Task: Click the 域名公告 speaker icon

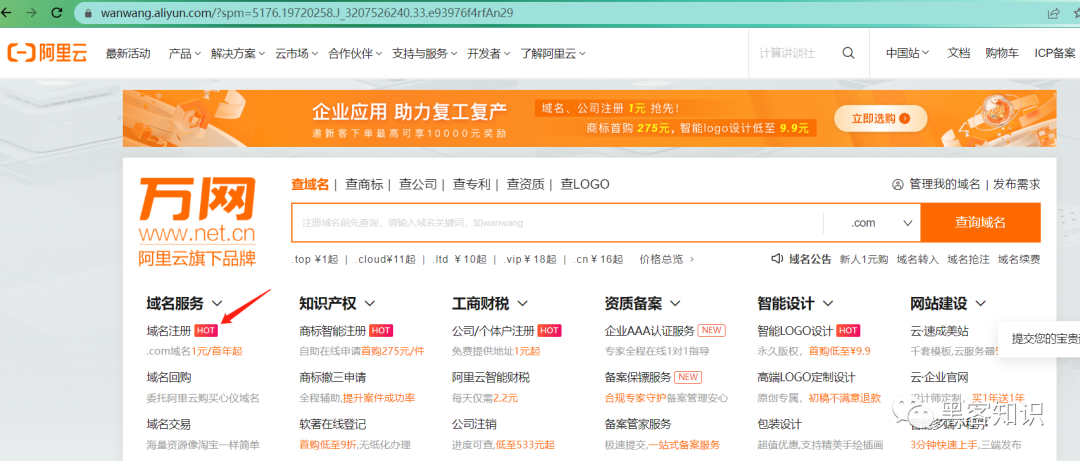Action: point(777,259)
